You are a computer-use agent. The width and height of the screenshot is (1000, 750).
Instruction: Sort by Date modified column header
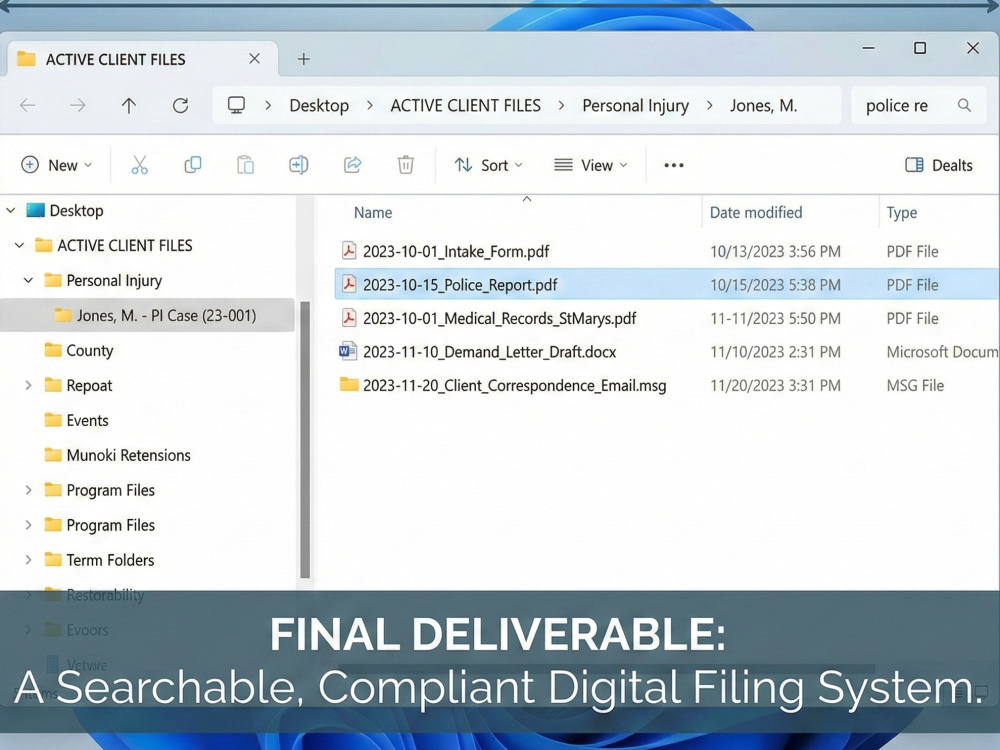point(756,212)
